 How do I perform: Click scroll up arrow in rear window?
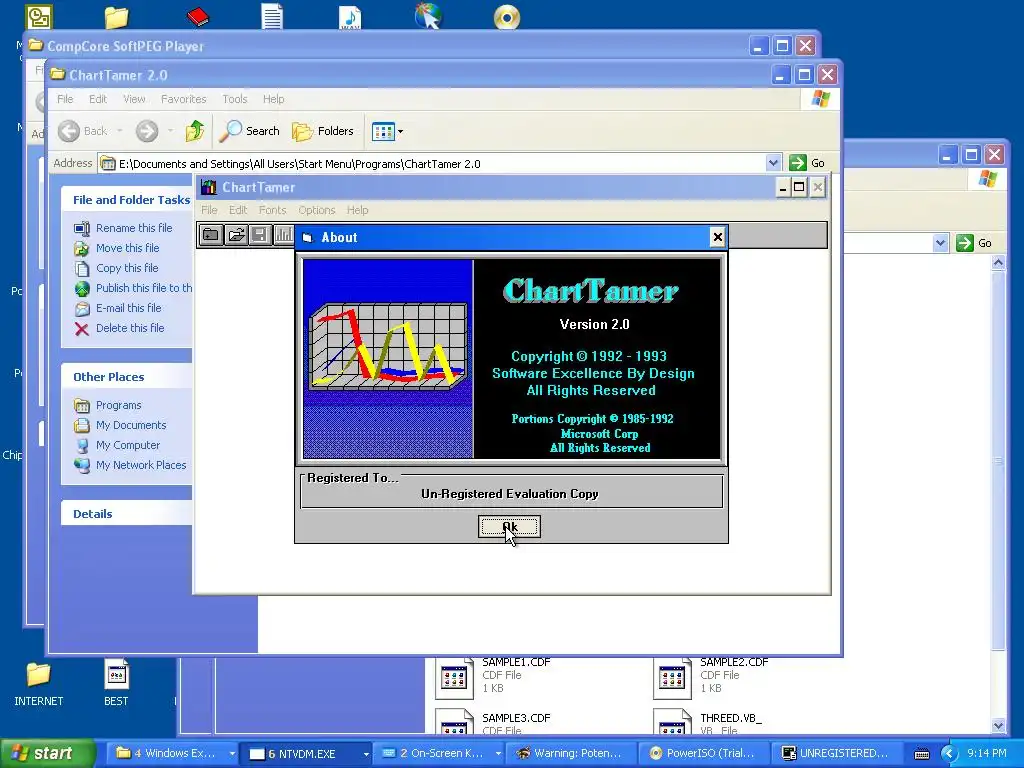[x=998, y=263]
